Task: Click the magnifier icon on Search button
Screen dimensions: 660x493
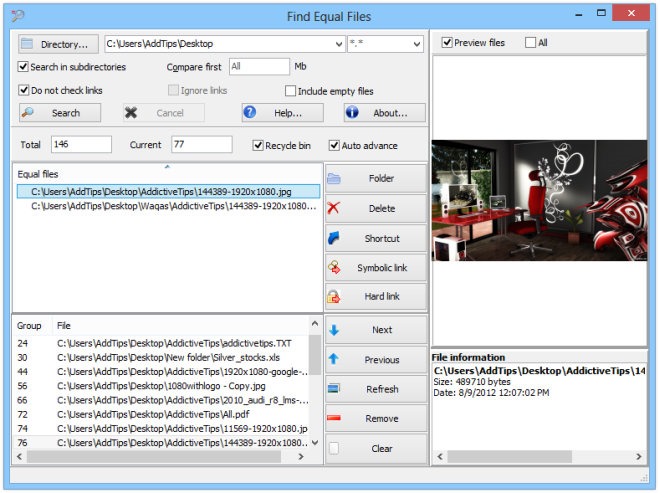Action: (28, 113)
